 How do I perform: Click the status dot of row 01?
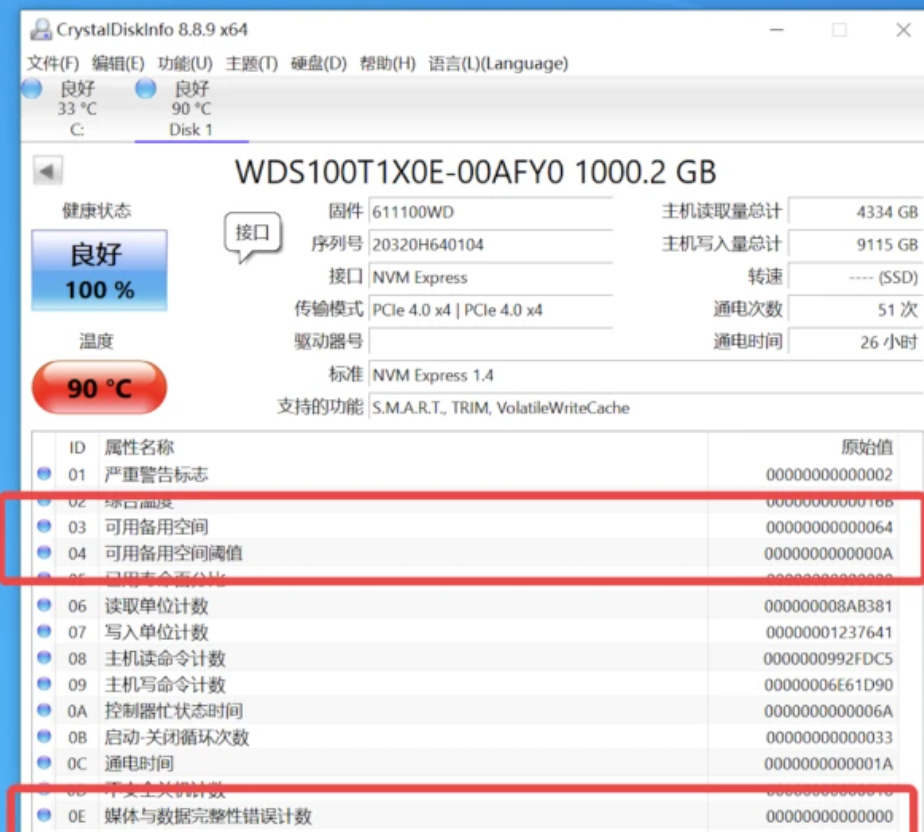pos(44,473)
